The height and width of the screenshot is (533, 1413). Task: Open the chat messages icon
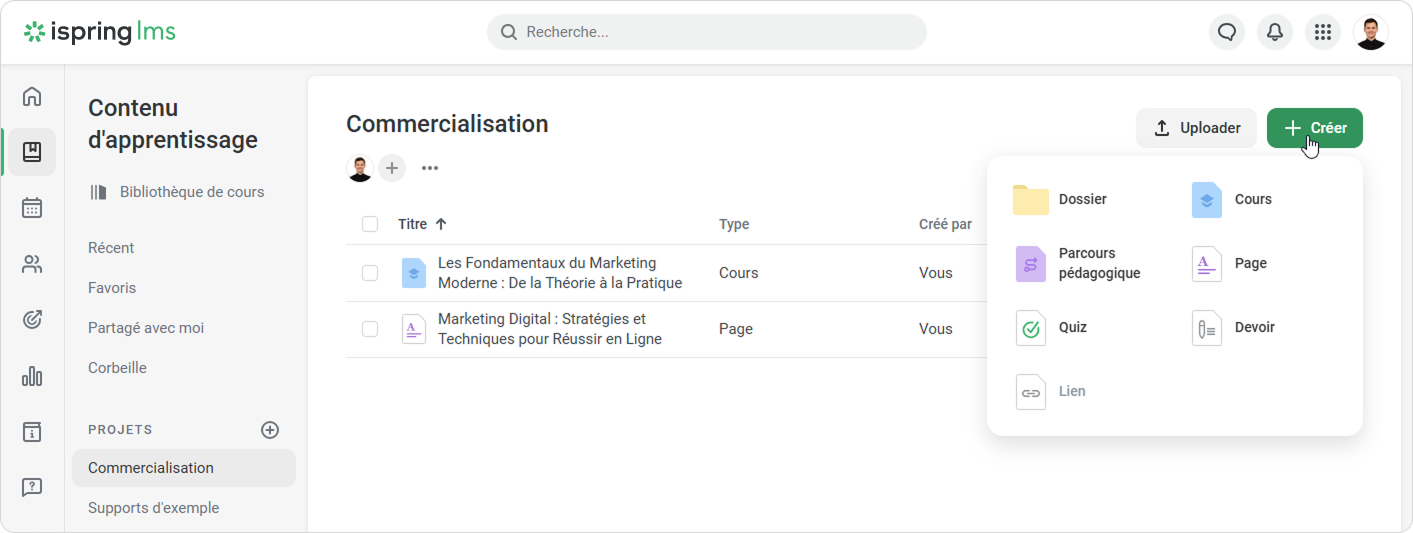coord(1227,32)
